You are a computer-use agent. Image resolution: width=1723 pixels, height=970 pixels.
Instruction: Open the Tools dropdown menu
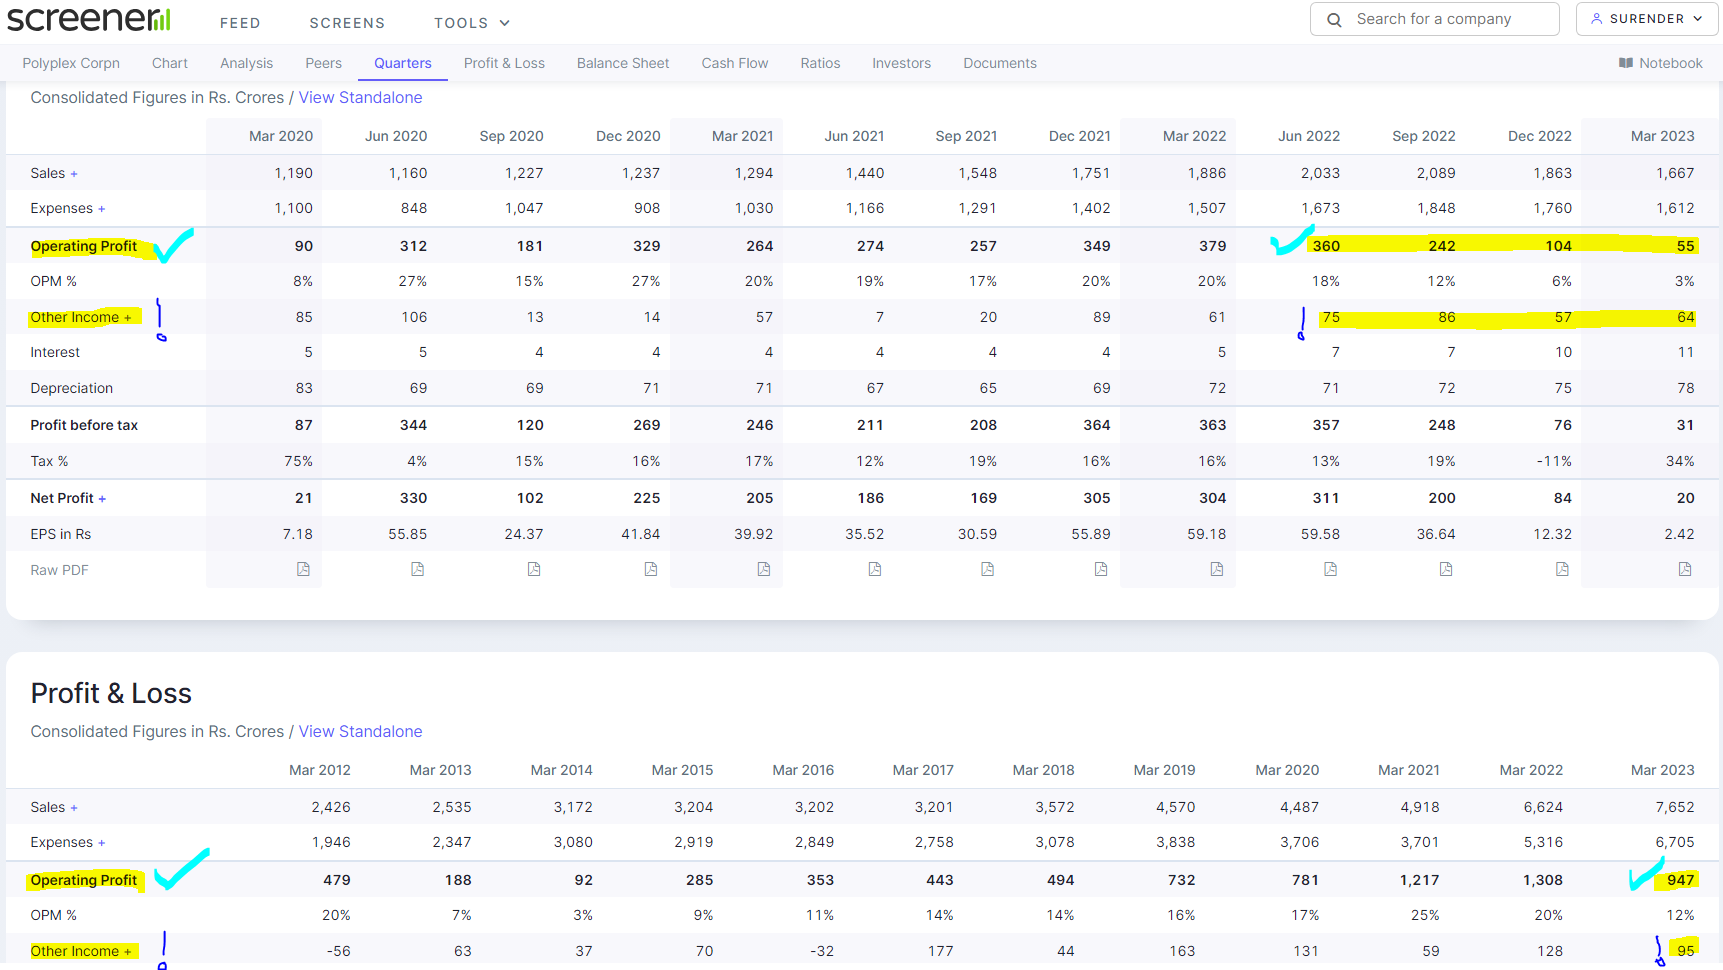click(471, 23)
